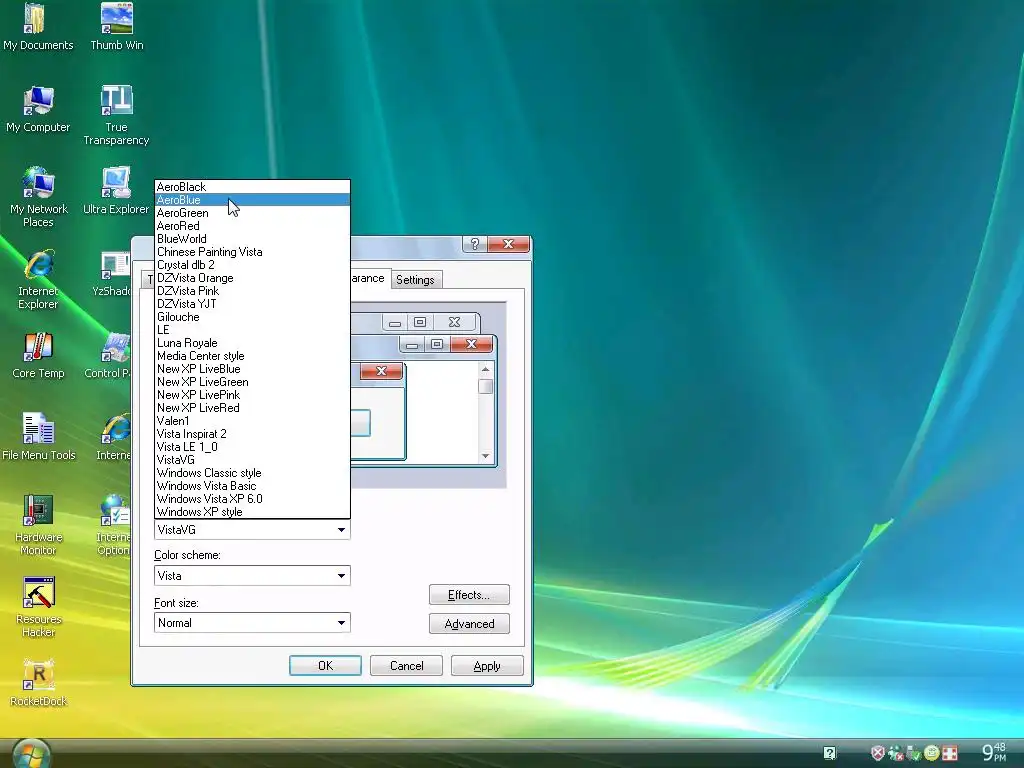Select AeroBlack from the style list

coord(252,187)
